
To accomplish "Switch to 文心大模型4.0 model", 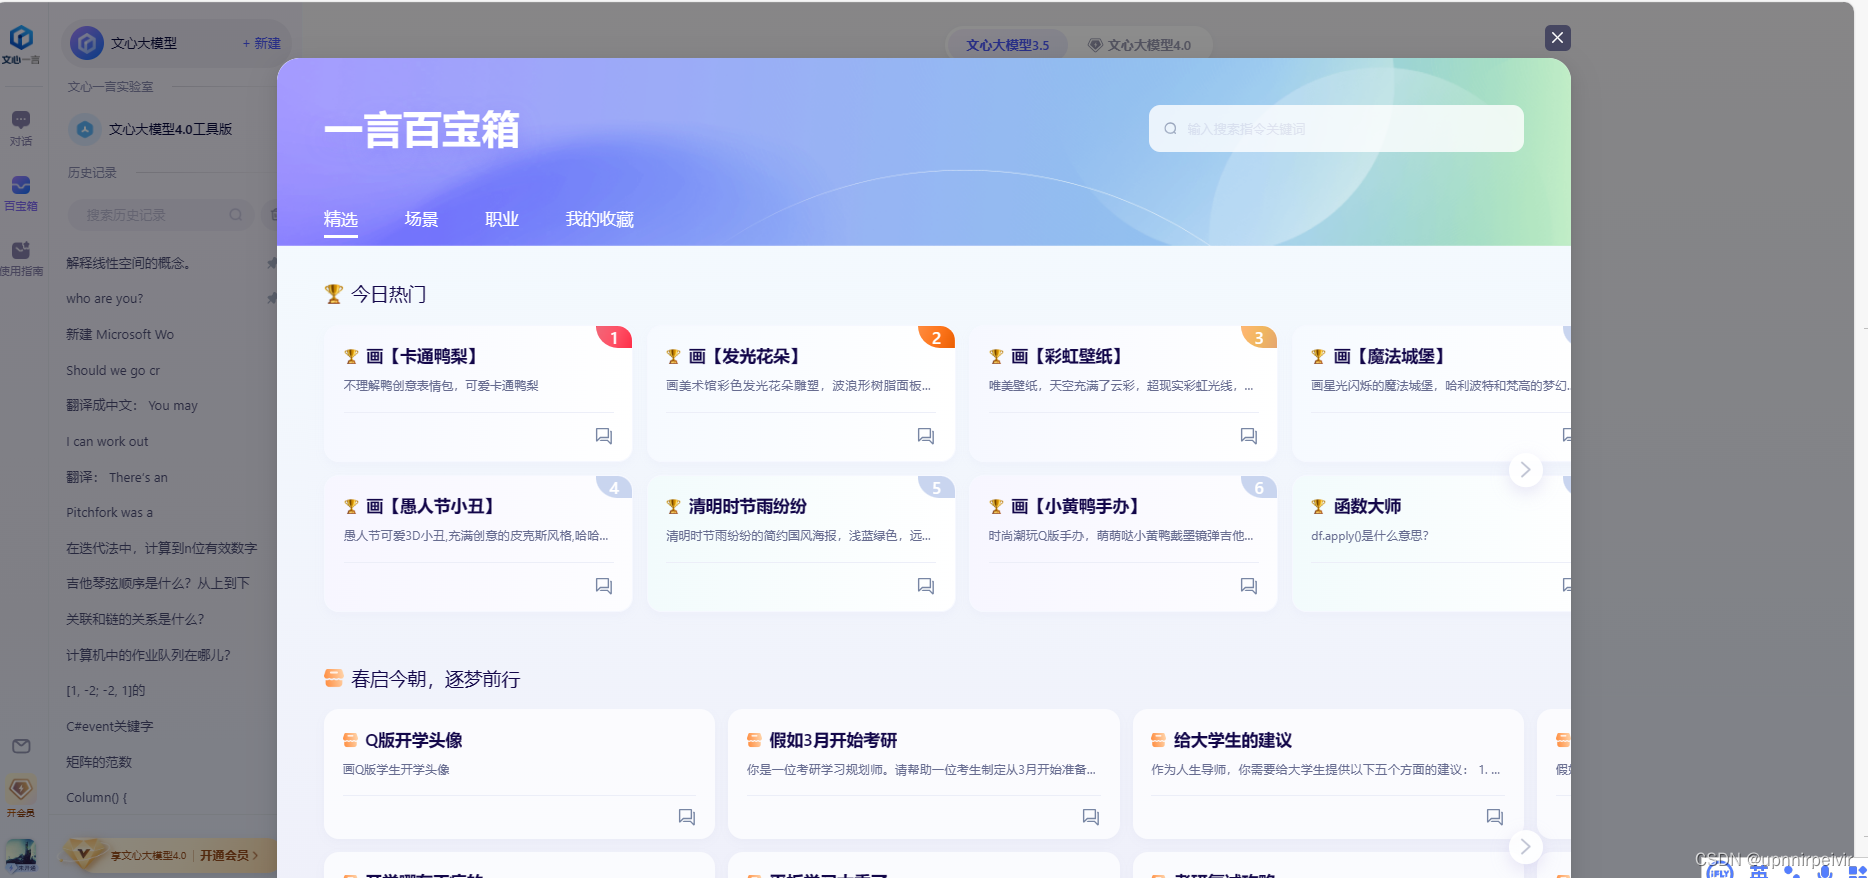I will 1140,45.
